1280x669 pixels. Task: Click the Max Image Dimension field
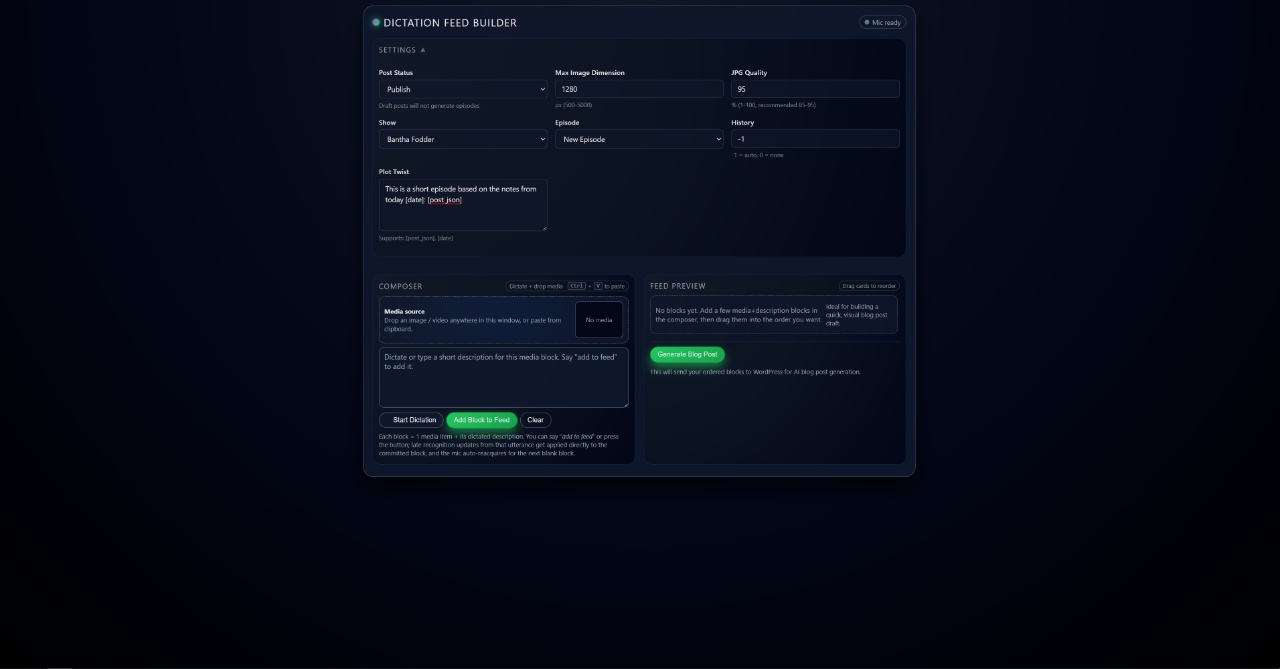click(639, 89)
